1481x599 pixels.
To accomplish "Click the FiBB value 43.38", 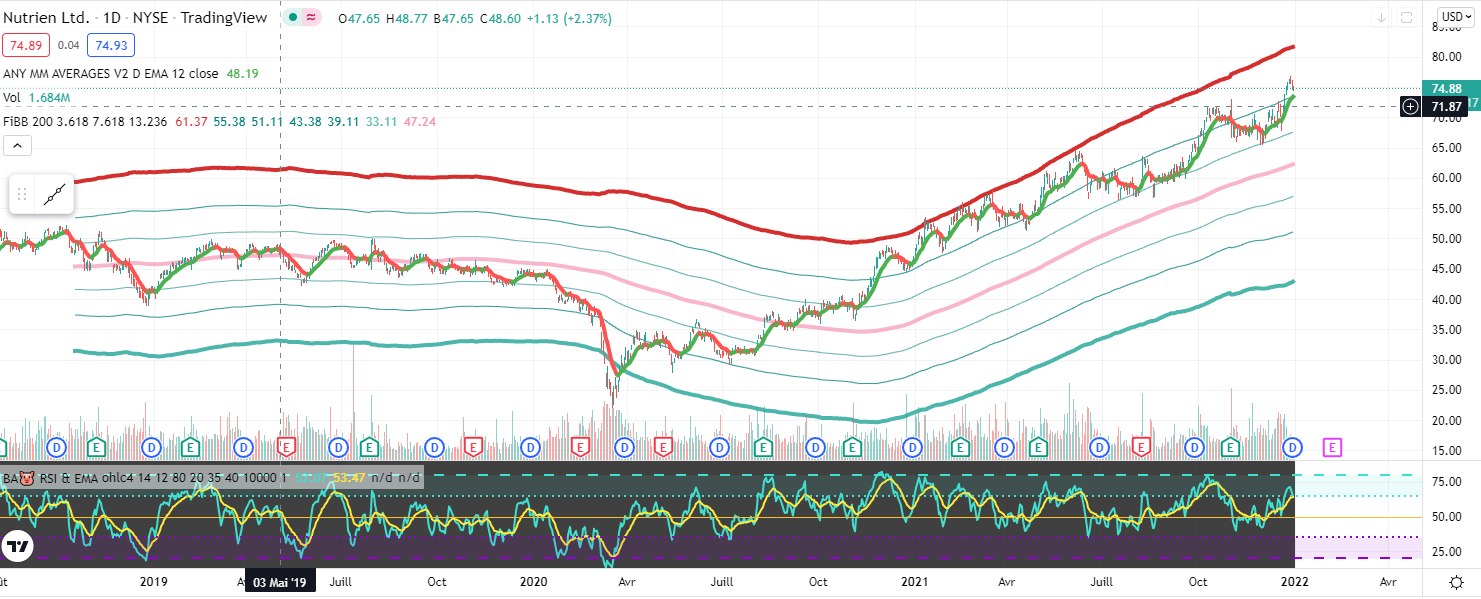I will click(x=305, y=121).
